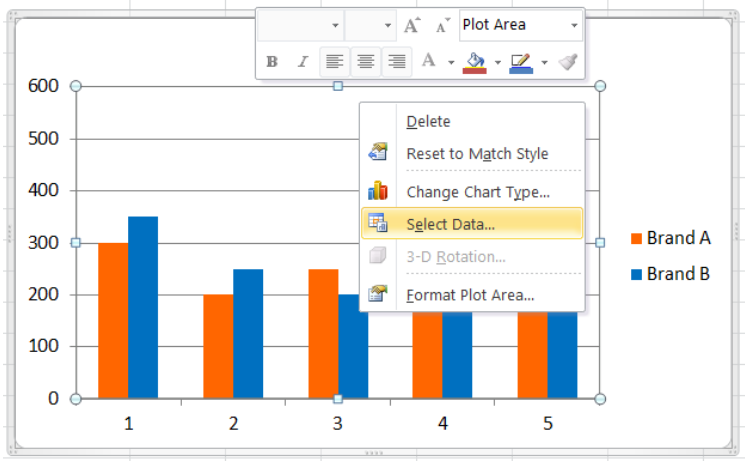Expand shape outline dropdown arrow
The image size is (745, 461).
(x=544, y=62)
